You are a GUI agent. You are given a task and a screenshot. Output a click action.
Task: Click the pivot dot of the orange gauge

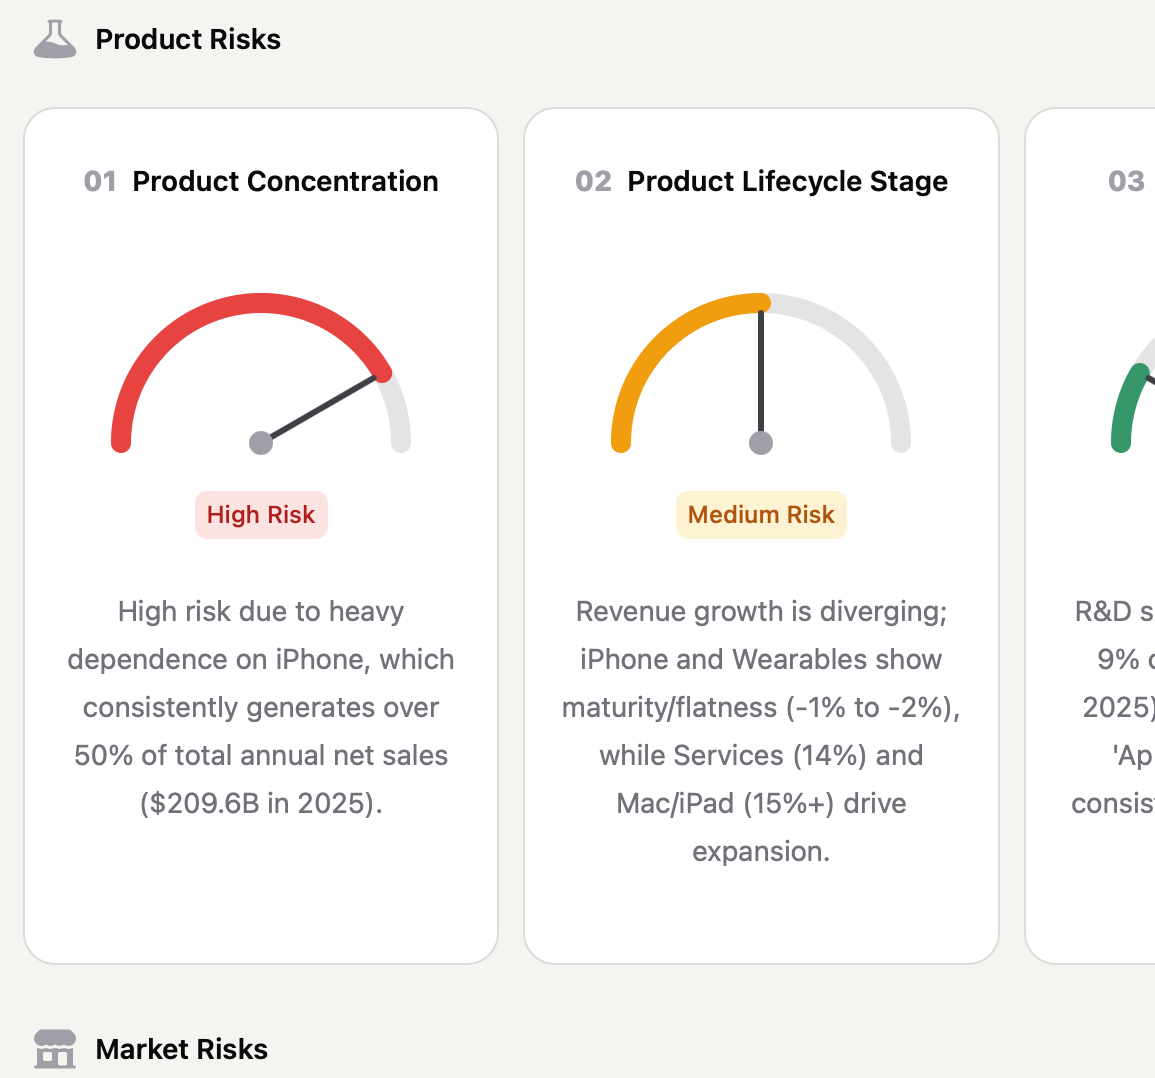761,443
